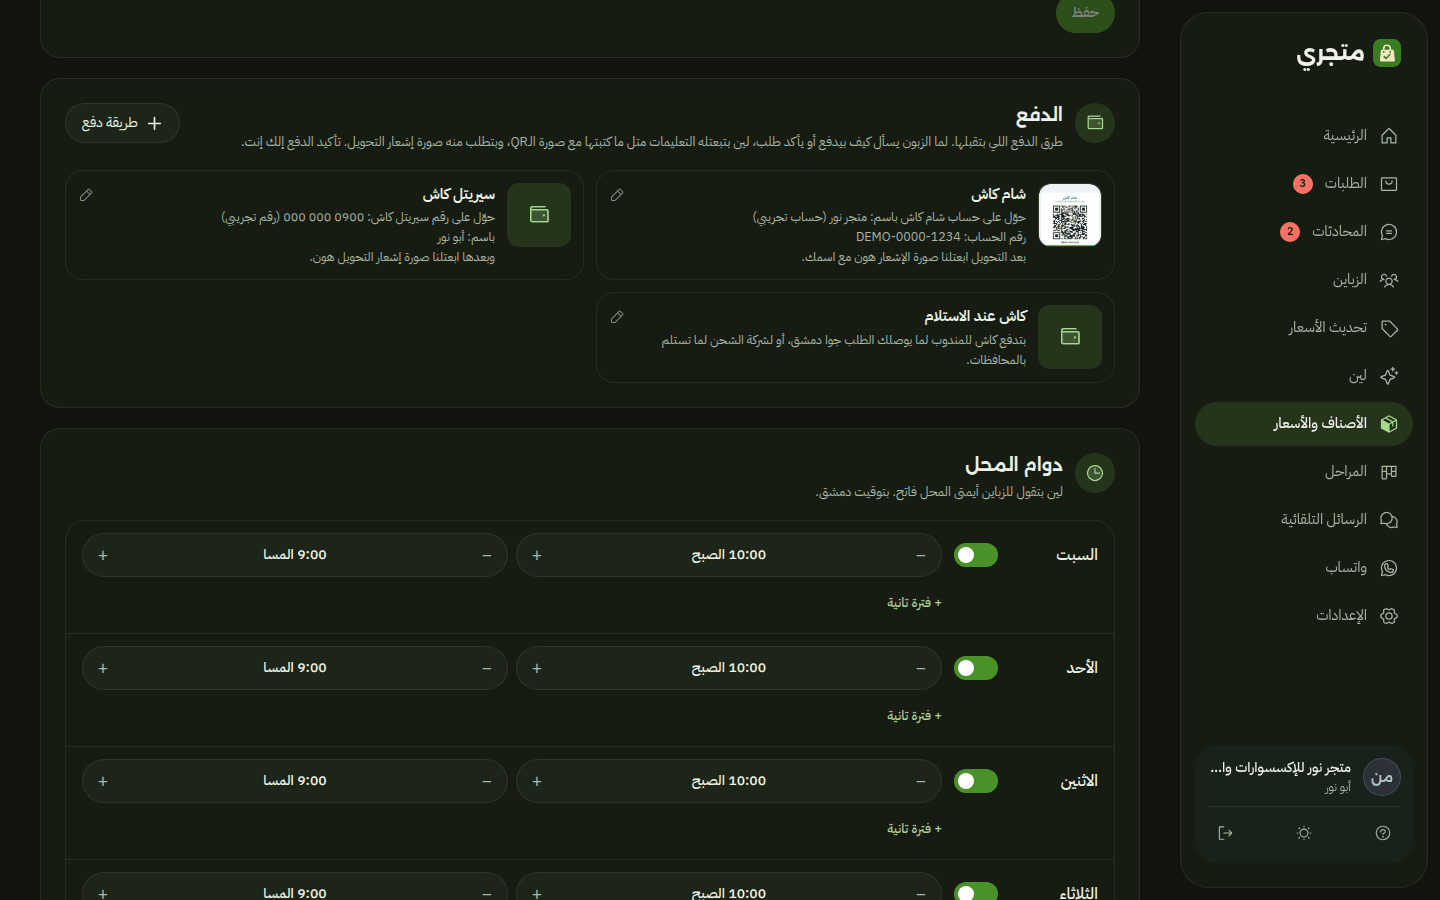Click the home icon for الرئيسية
This screenshot has width=1440, height=900.
pos(1389,136)
